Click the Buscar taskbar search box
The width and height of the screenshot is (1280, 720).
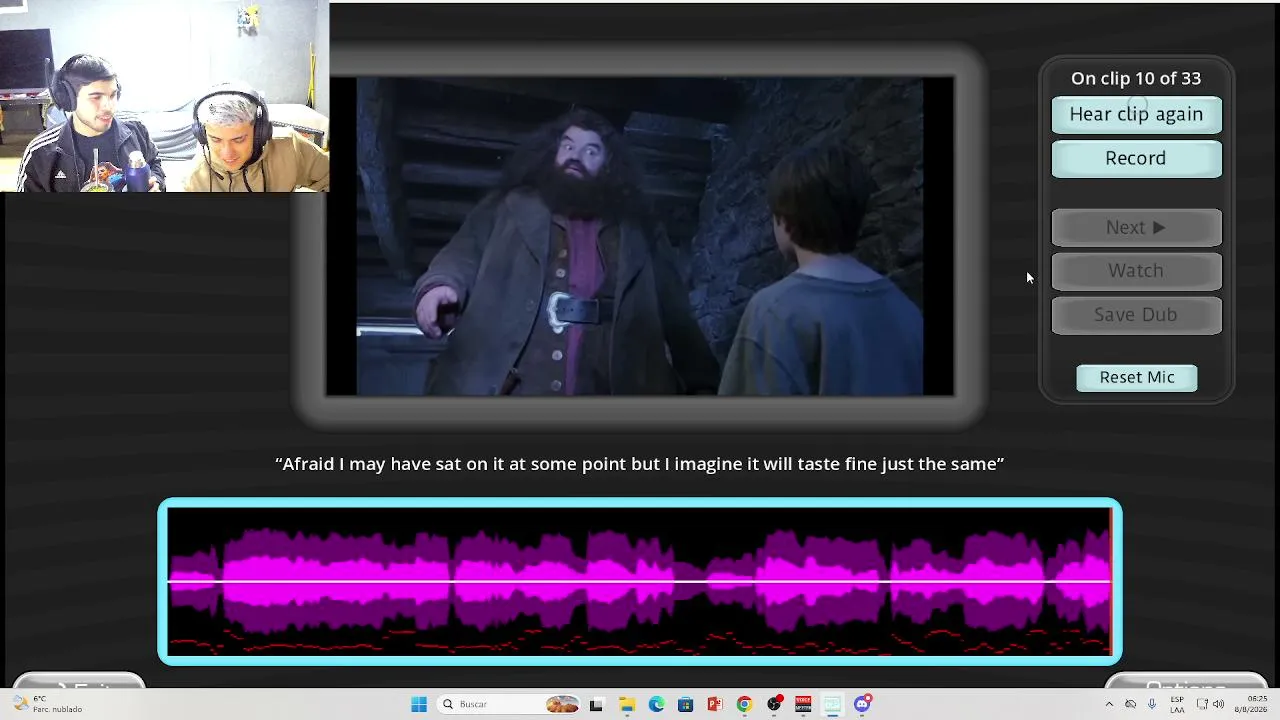tap(510, 704)
